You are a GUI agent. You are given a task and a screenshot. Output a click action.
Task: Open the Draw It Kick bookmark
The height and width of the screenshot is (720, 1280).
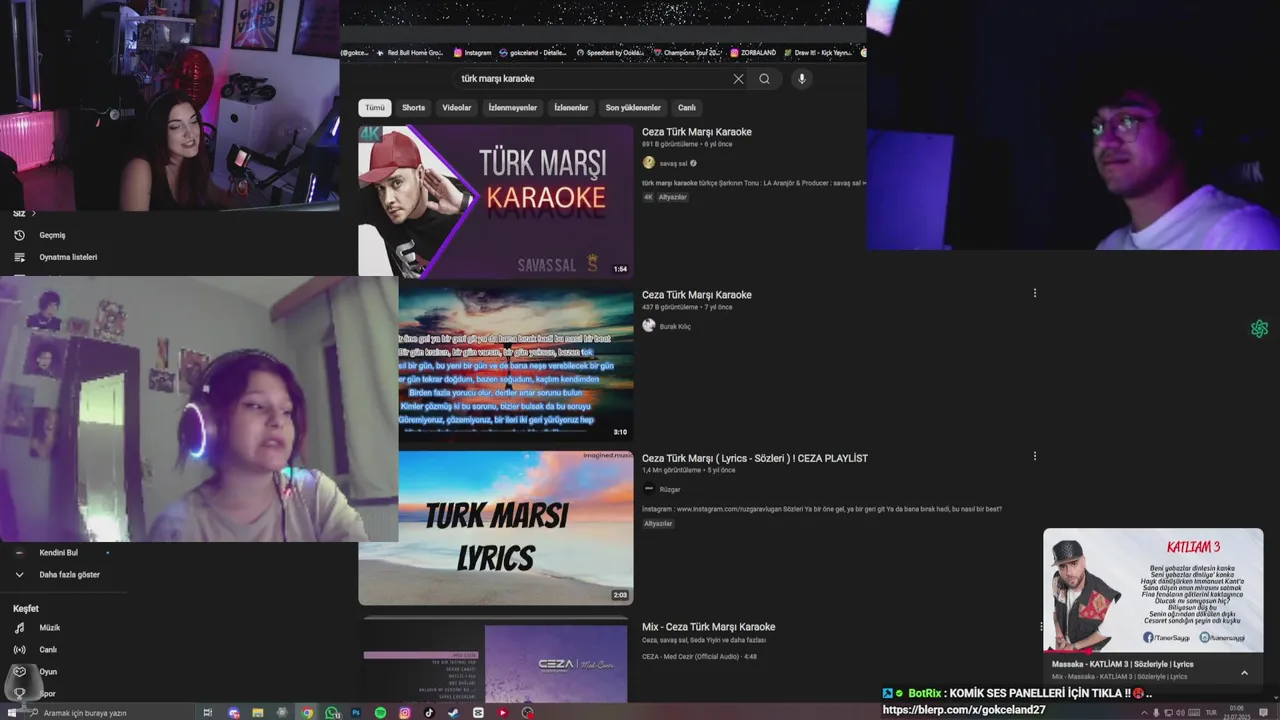(820, 53)
